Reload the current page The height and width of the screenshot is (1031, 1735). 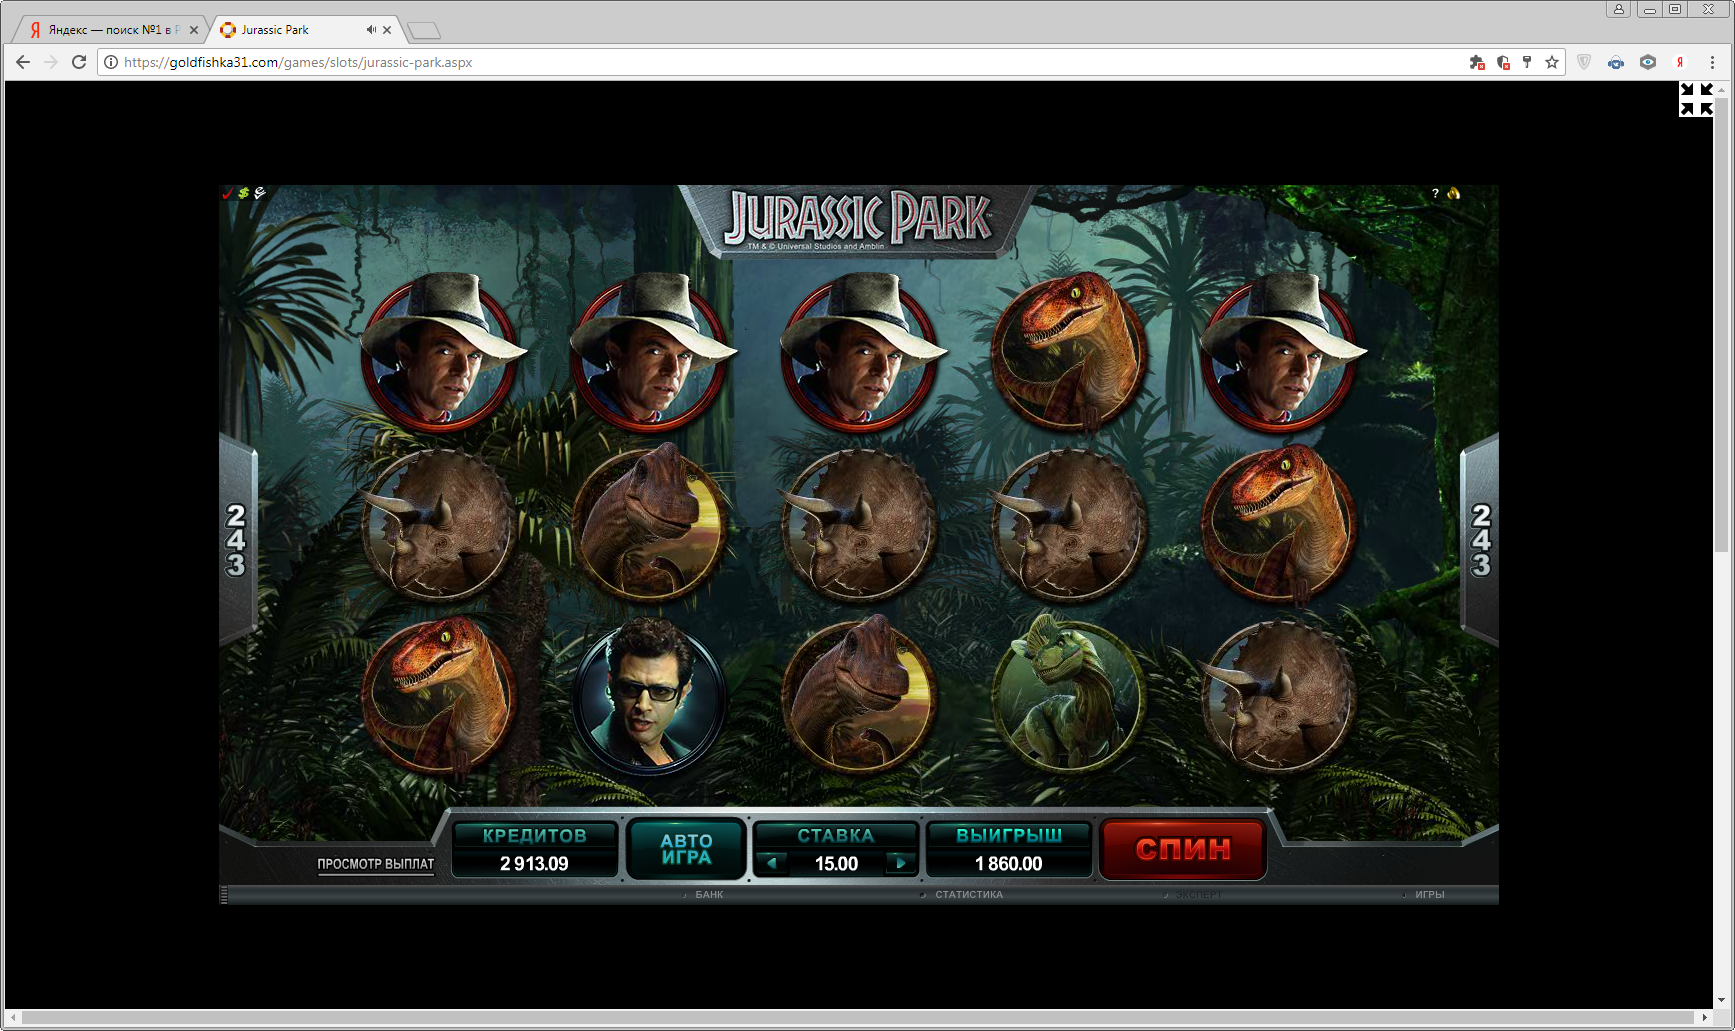79,62
